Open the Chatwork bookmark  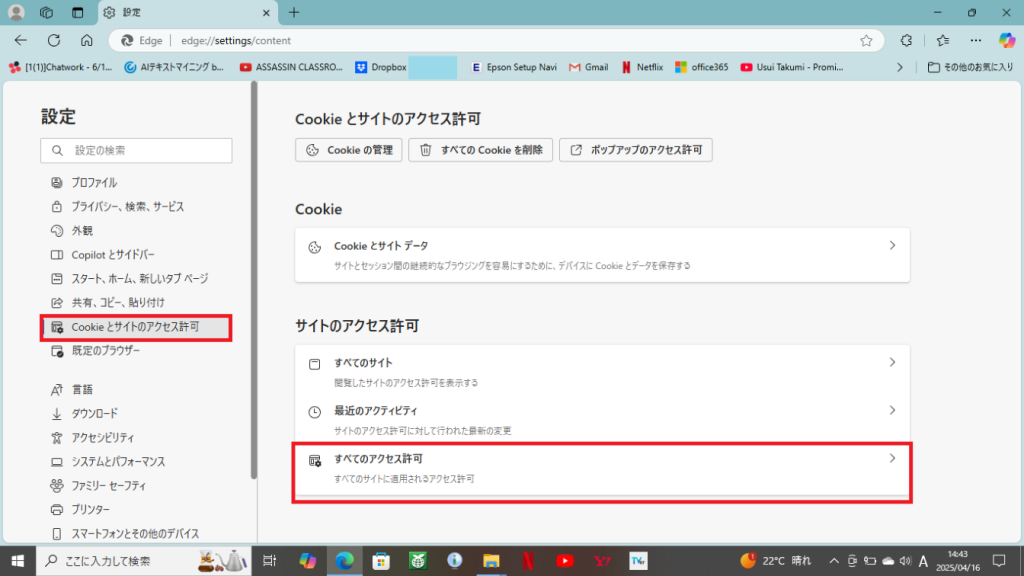[61, 67]
